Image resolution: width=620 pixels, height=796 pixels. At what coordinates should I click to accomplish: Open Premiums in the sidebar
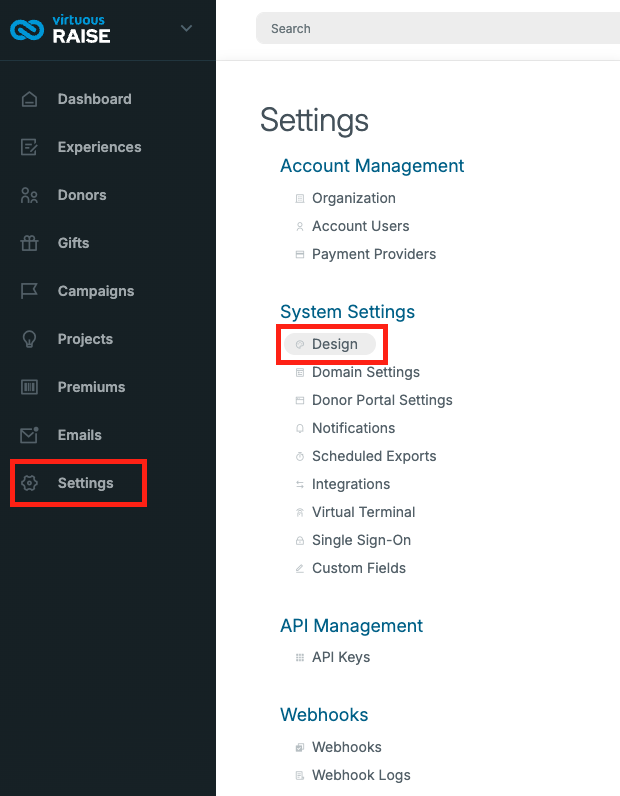pos(91,387)
